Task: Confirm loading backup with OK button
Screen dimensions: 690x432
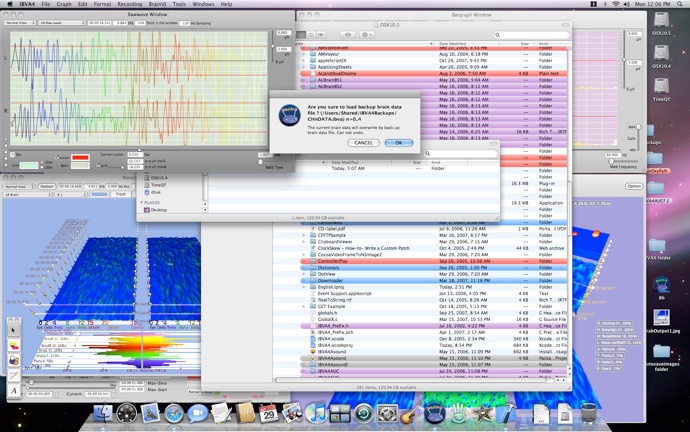Action: 399,143
